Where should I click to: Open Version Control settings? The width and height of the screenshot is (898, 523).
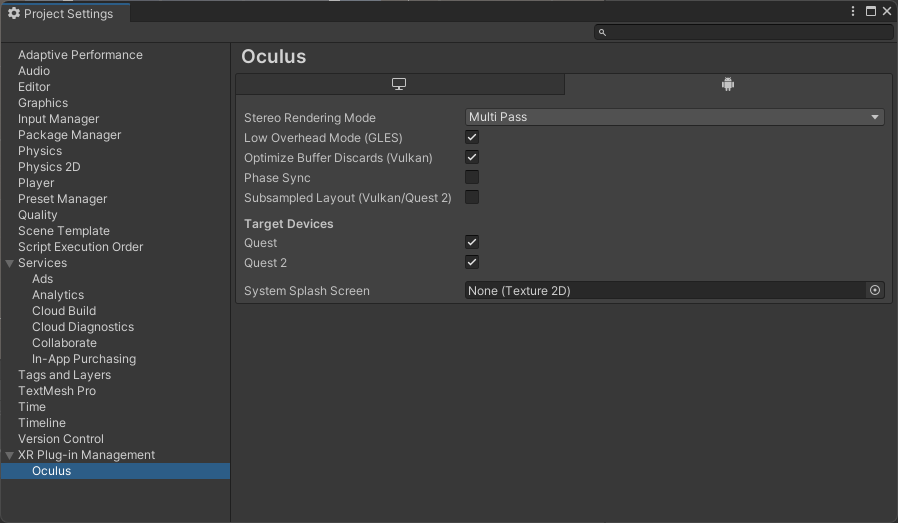click(61, 439)
